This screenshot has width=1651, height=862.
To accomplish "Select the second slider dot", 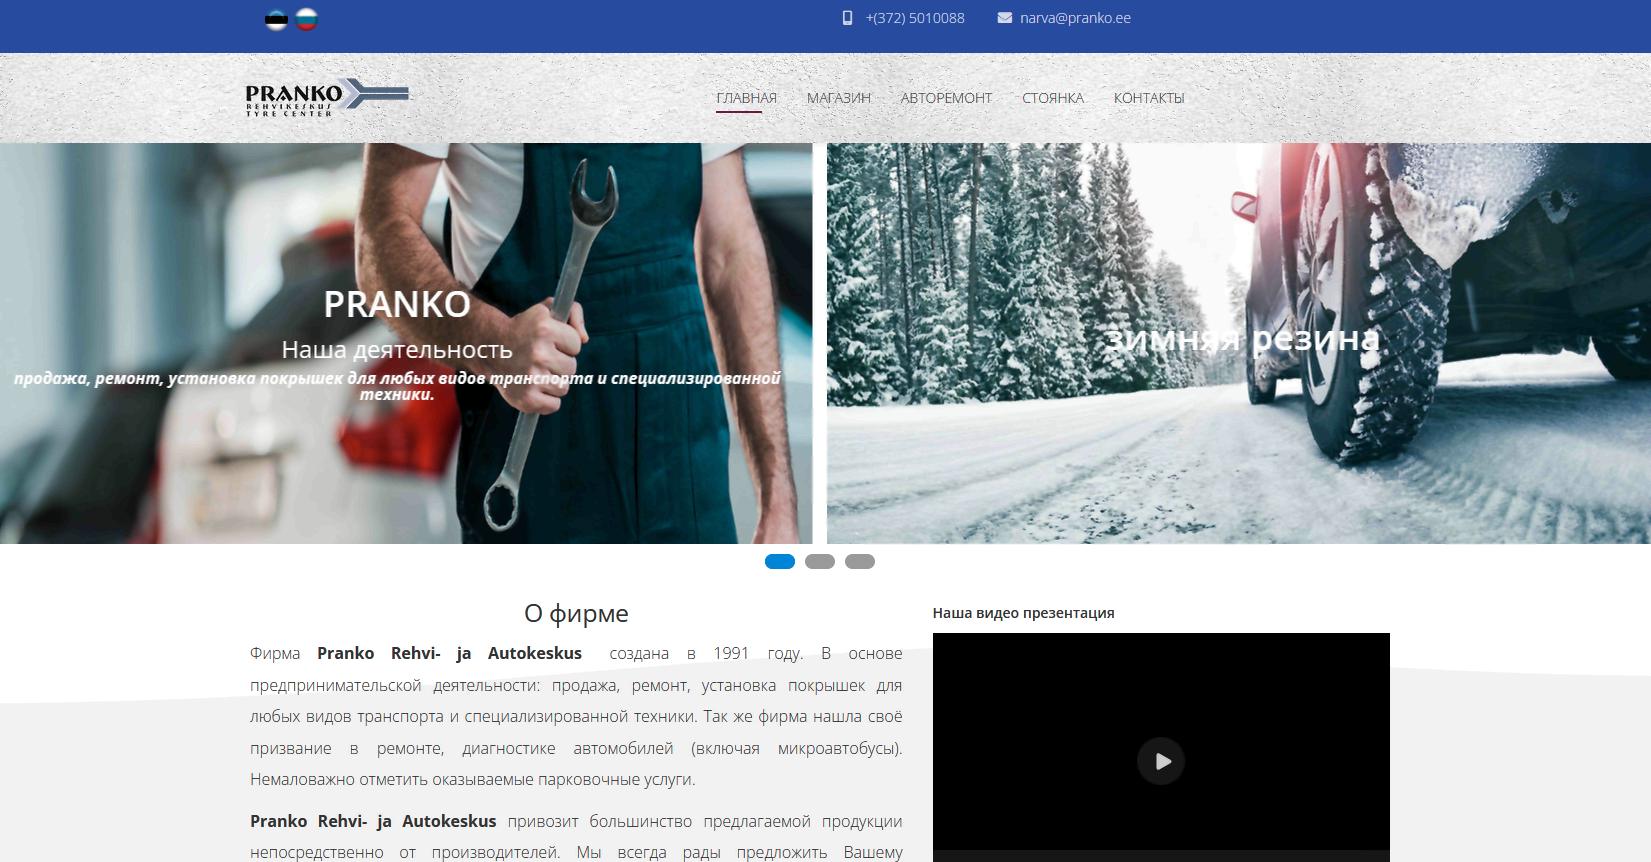I will click(820, 562).
